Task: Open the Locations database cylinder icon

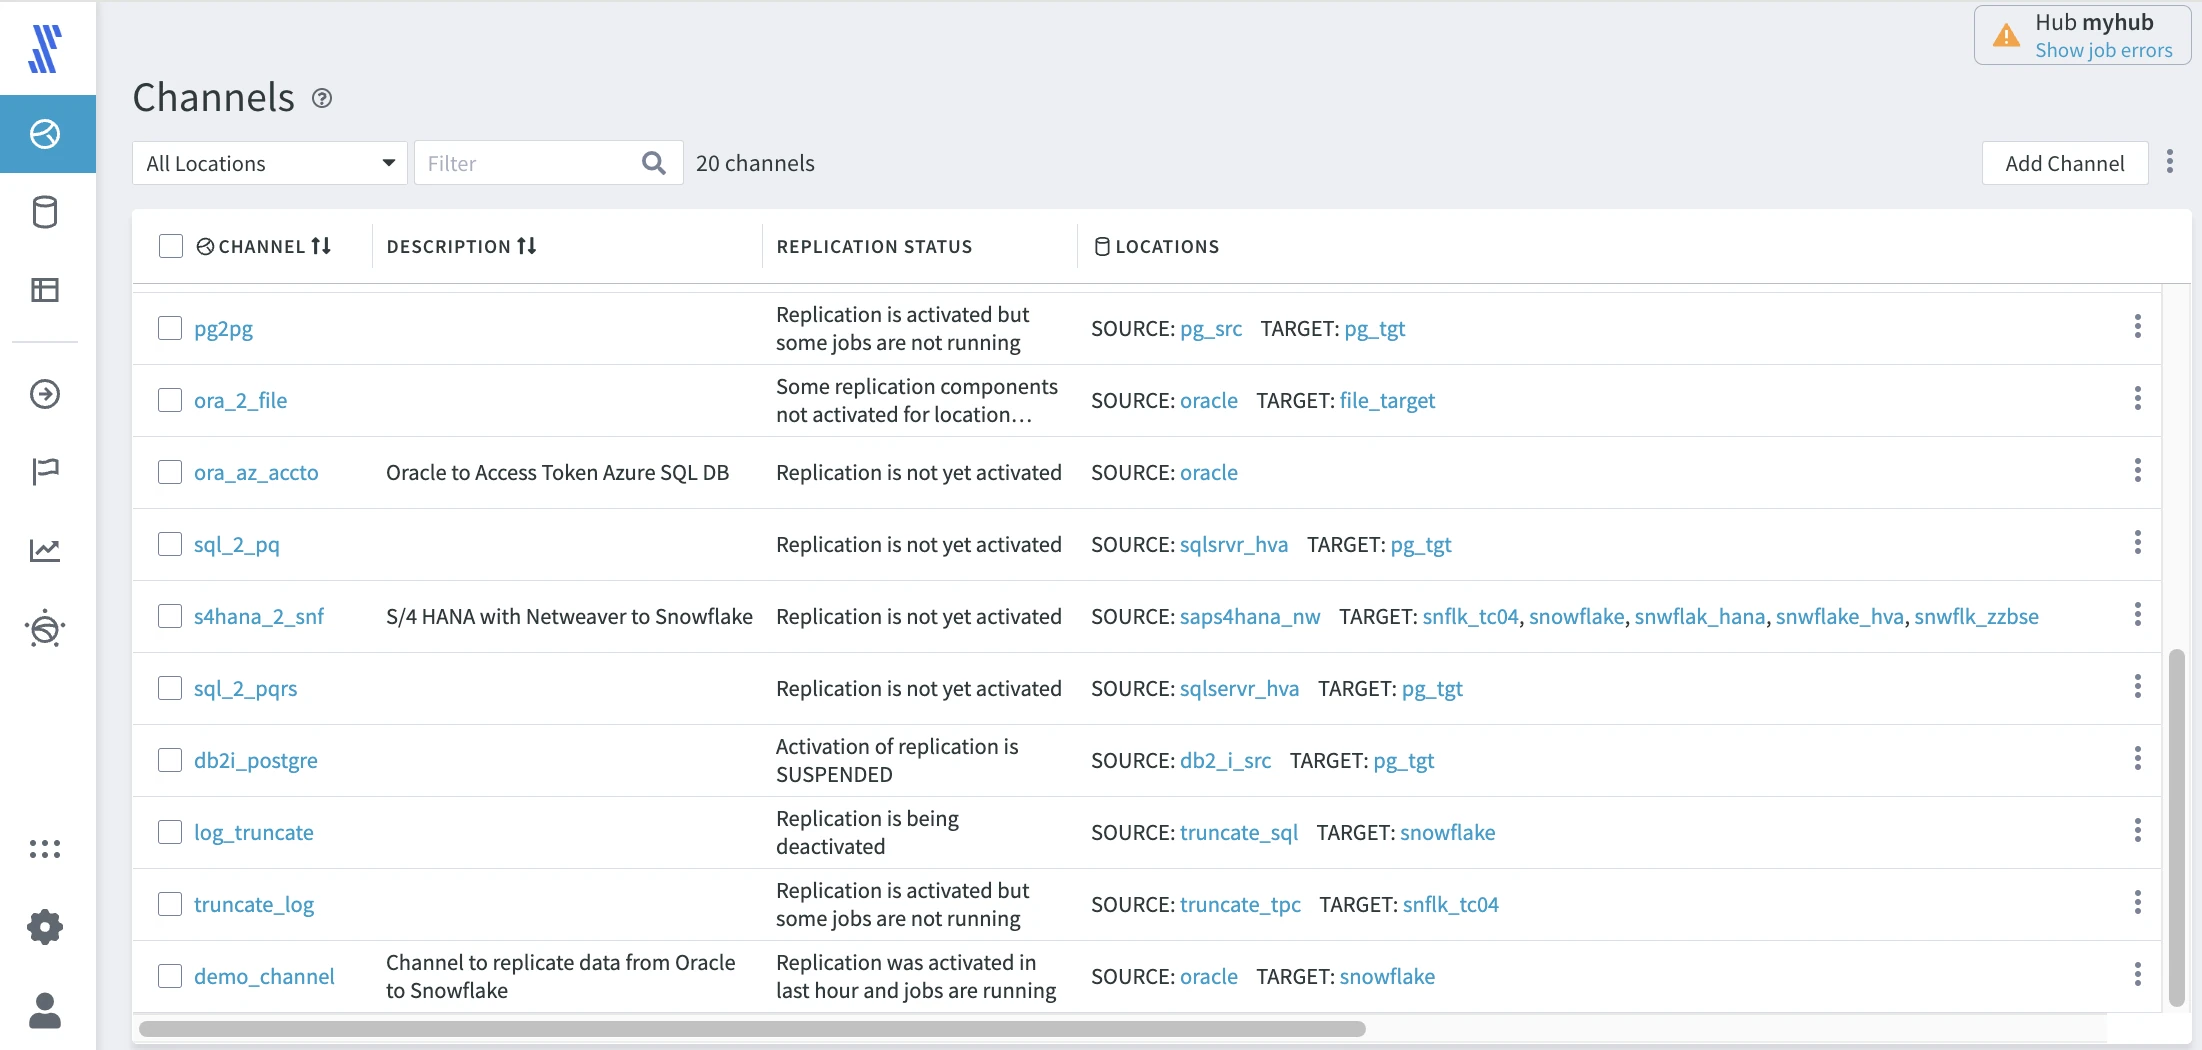Action: point(46,212)
